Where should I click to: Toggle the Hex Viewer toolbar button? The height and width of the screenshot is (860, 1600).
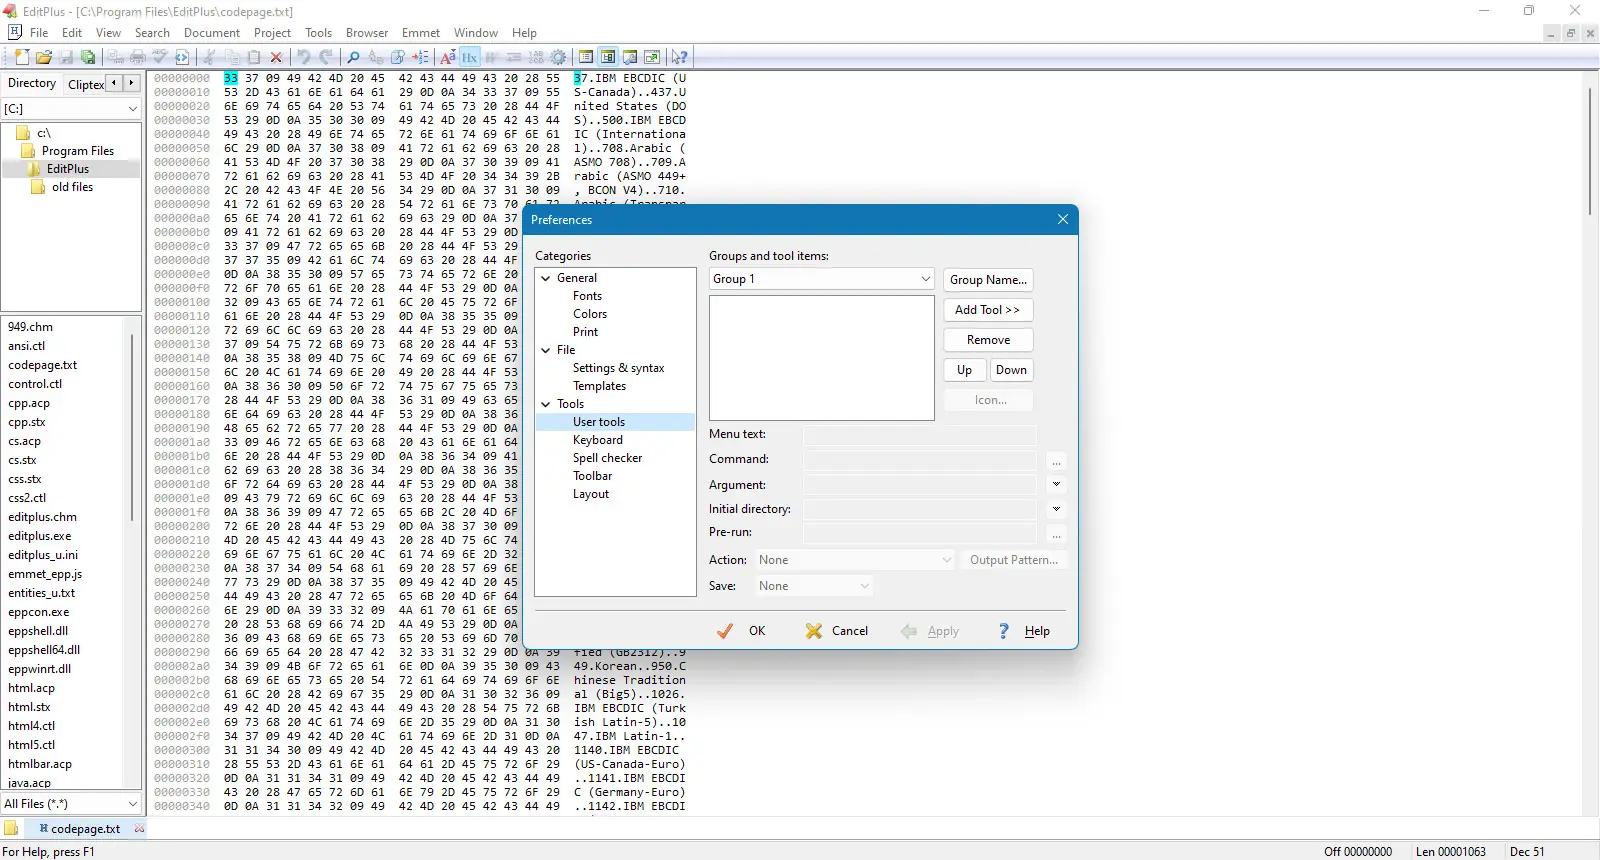[x=470, y=57]
